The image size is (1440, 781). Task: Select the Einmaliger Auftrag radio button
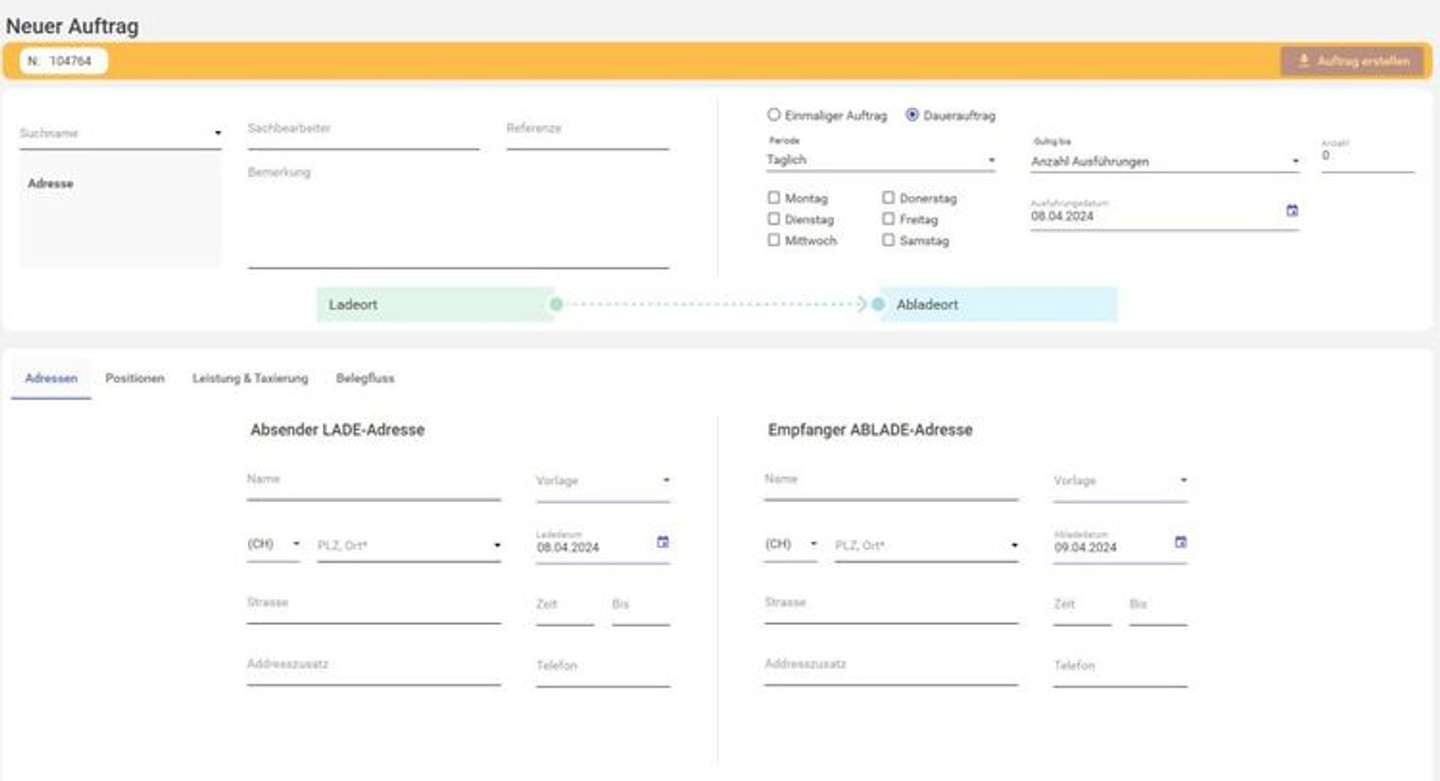click(773, 115)
